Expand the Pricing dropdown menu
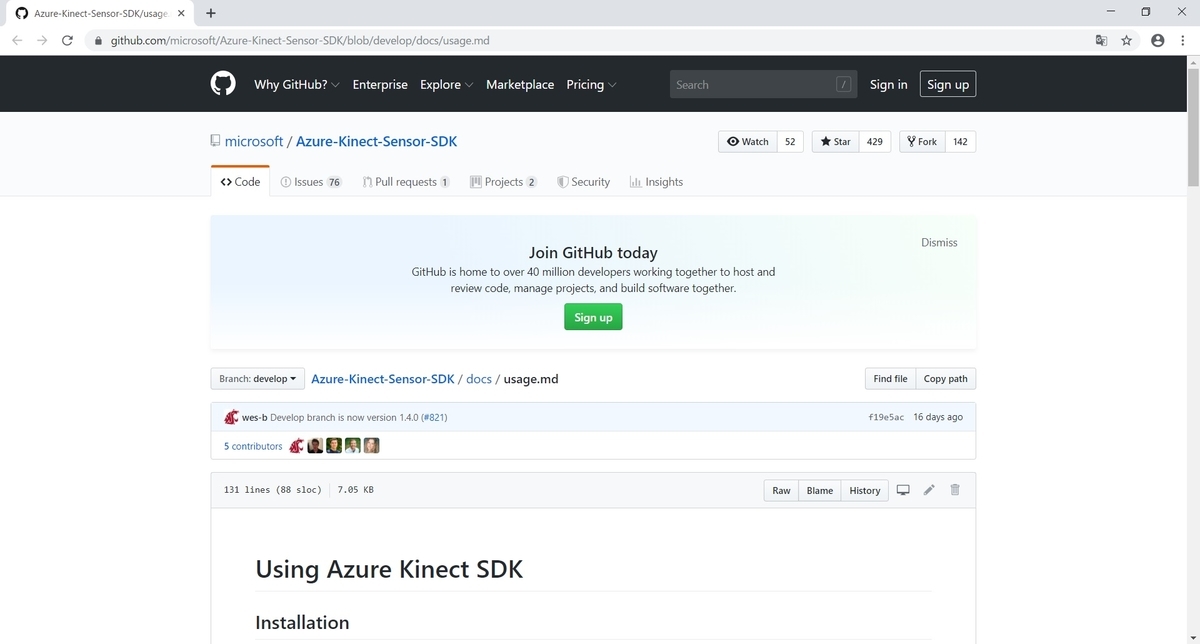Screen dimensions: 1200x644 click(x=591, y=85)
